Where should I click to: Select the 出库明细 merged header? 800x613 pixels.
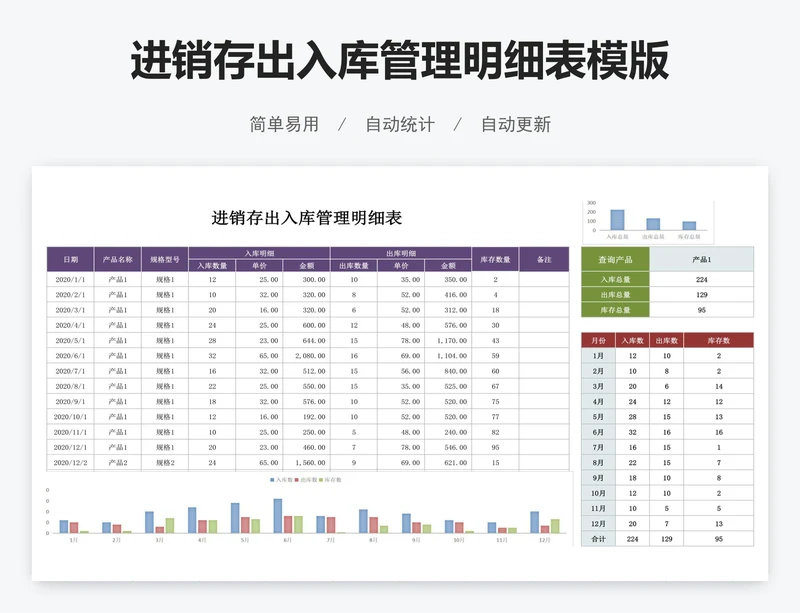click(x=401, y=253)
